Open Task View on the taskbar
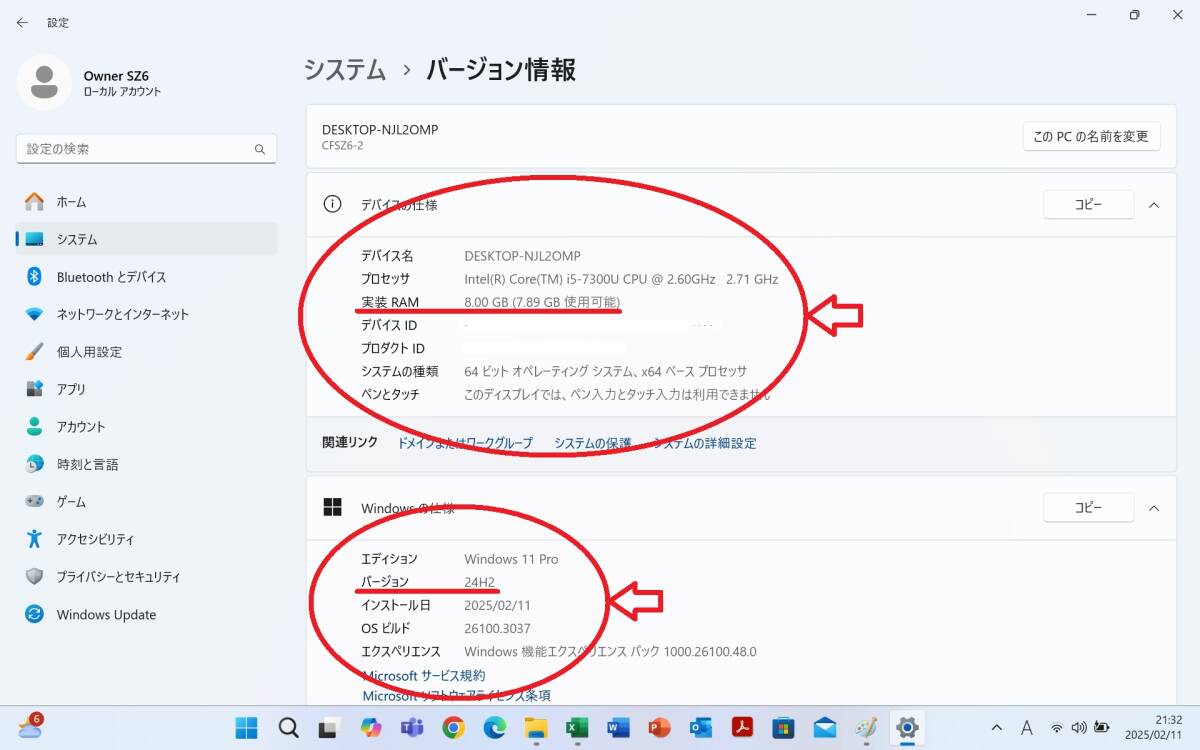The image size is (1200, 750). point(329,727)
